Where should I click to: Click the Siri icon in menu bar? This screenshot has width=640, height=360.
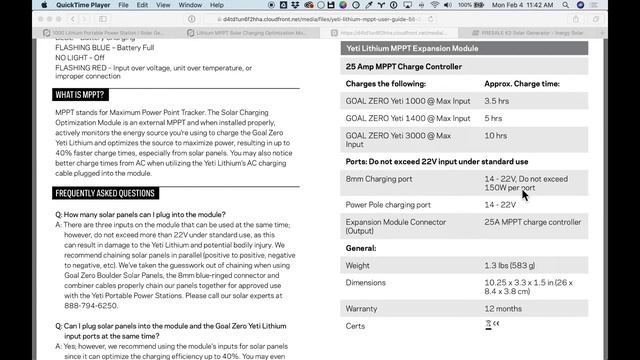[580, 5]
